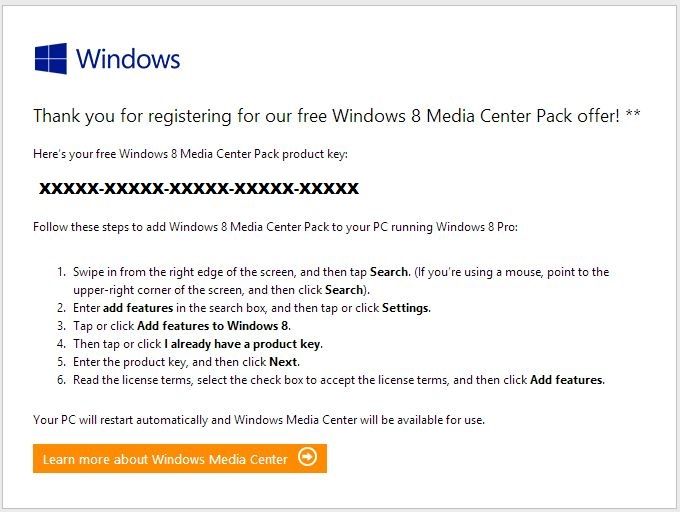This screenshot has width=680, height=512.
Task: Click bold 'Add features' in step 6
Action: pos(567,380)
